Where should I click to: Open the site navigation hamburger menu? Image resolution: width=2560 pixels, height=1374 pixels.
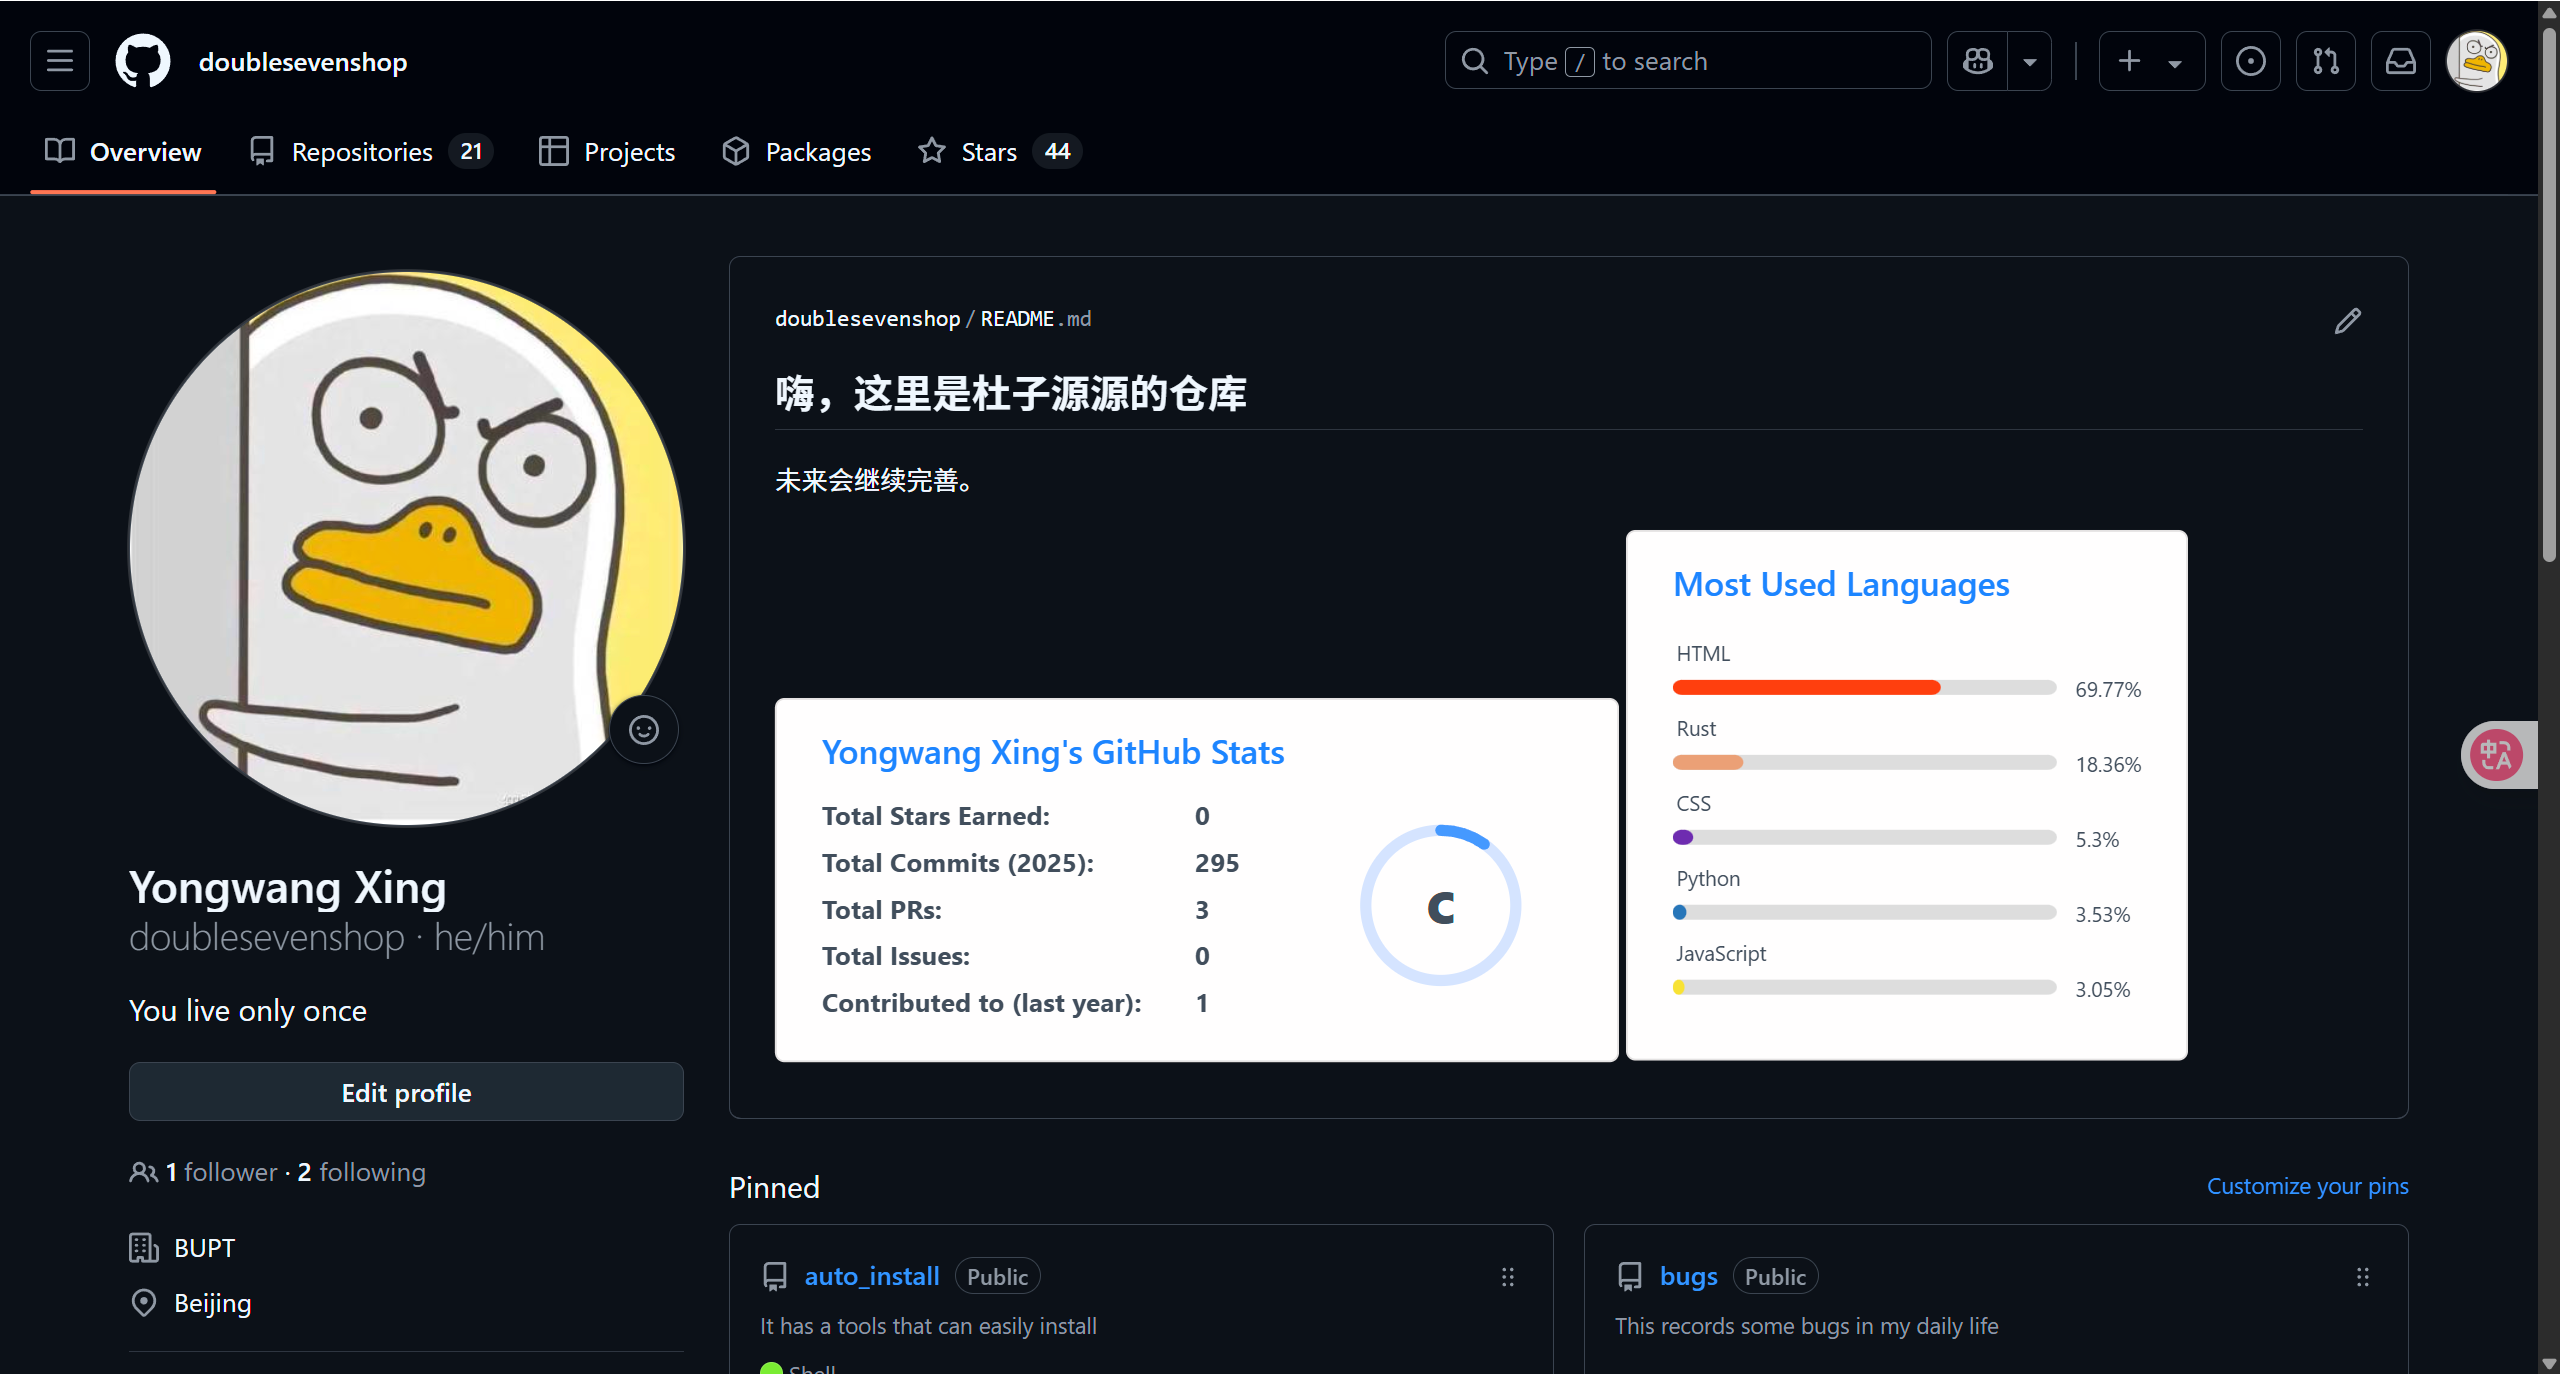pos(59,61)
